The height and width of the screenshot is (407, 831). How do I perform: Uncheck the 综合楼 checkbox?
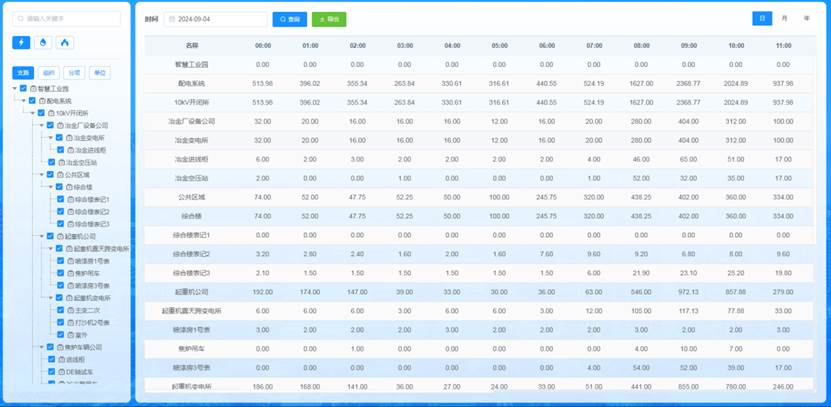(x=60, y=187)
